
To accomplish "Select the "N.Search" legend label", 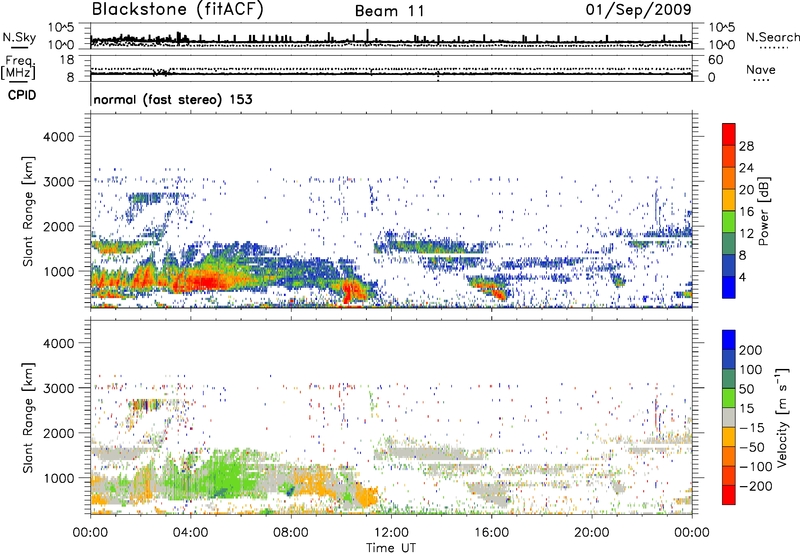I will tap(773, 37).
